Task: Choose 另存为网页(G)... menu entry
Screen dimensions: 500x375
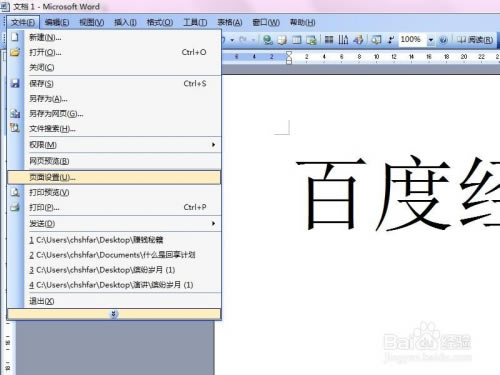Action: click(114, 114)
